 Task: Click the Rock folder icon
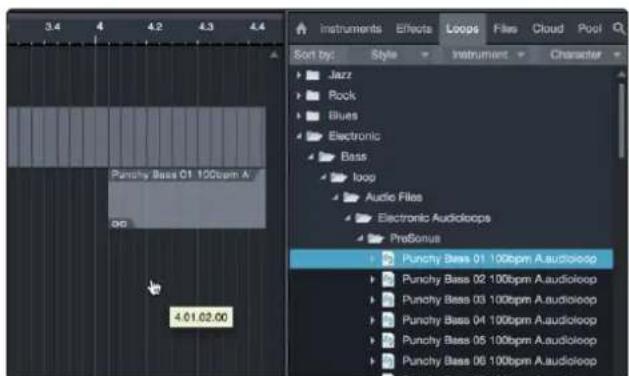pos(313,96)
